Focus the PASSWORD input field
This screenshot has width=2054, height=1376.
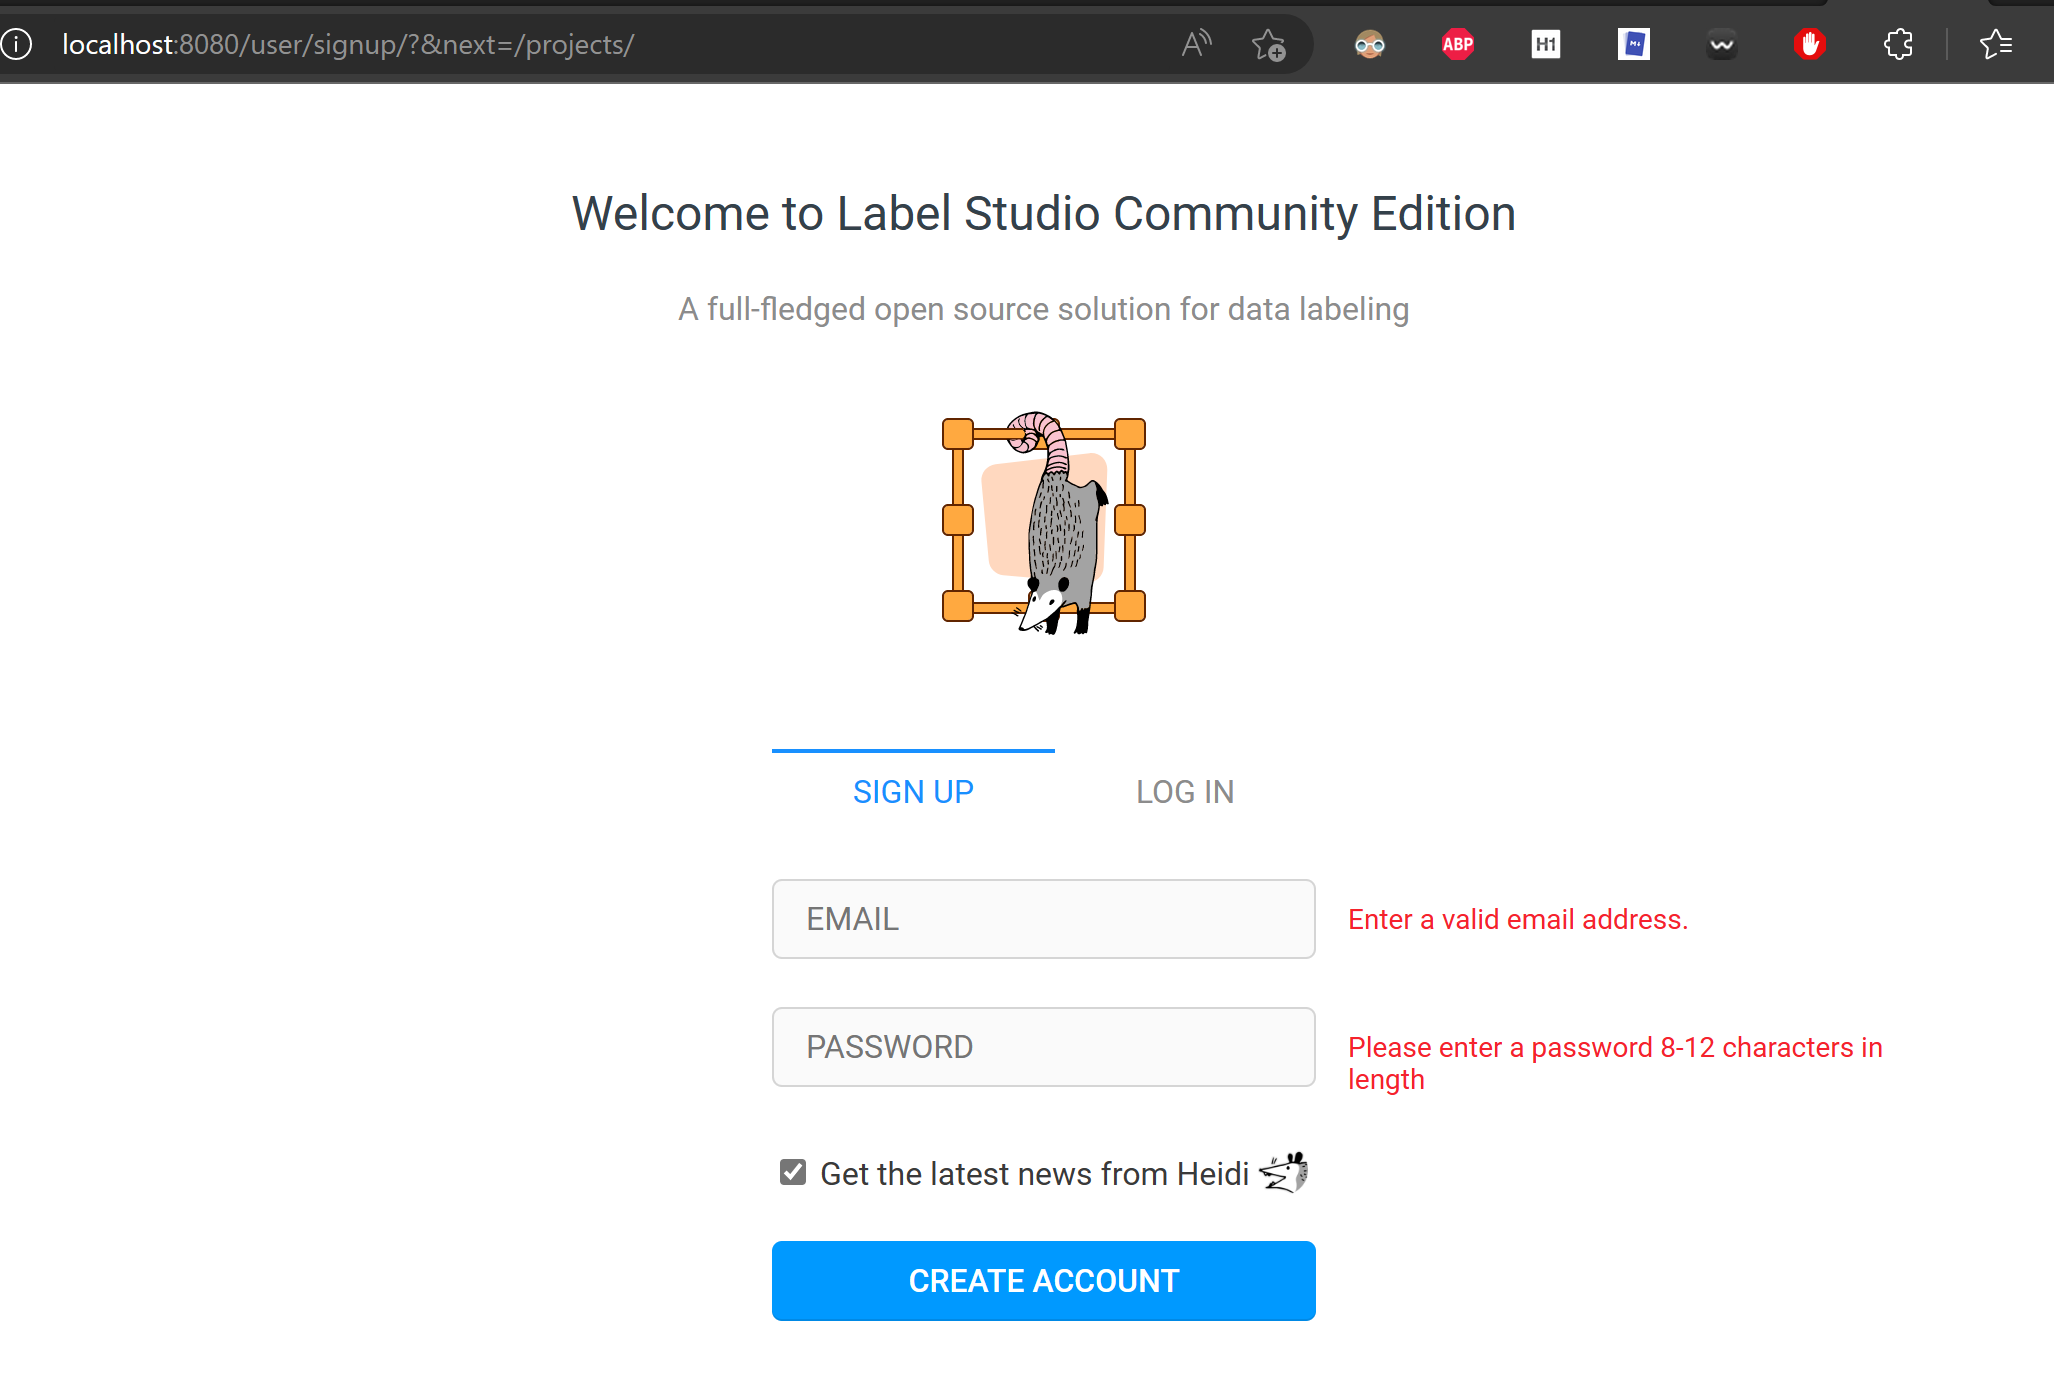tap(1044, 1047)
